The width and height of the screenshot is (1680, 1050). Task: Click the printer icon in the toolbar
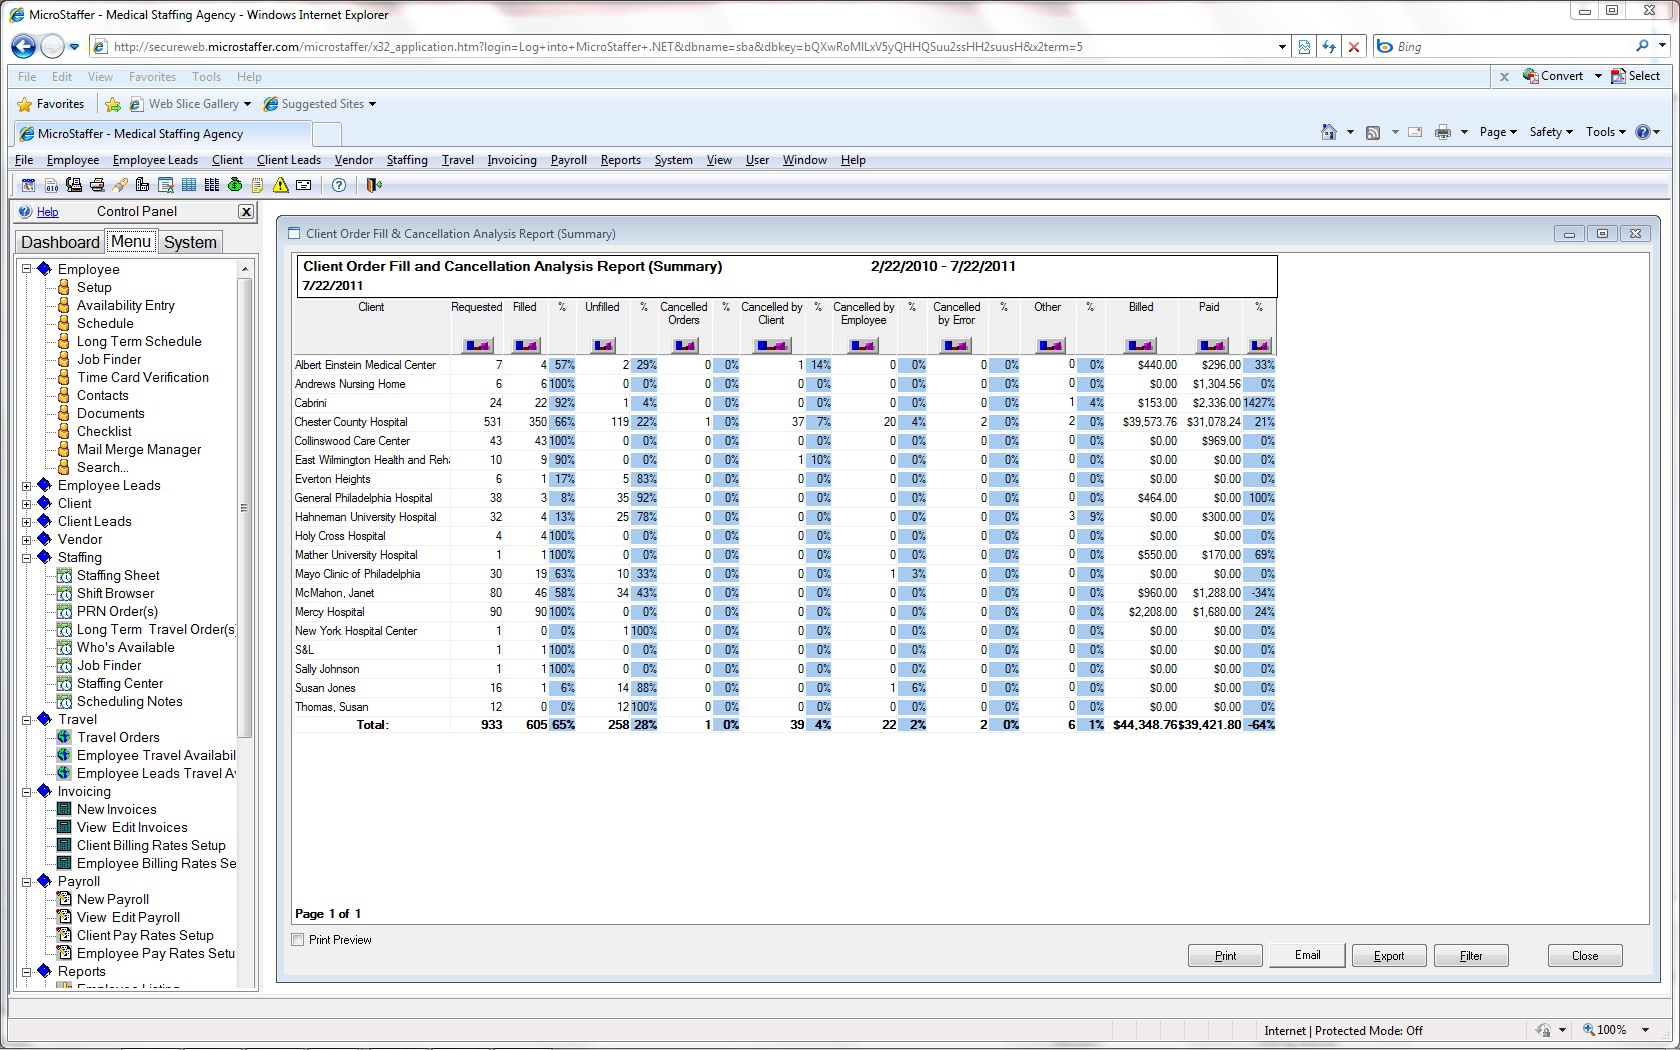pyautogui.click(x=97, y=185)
